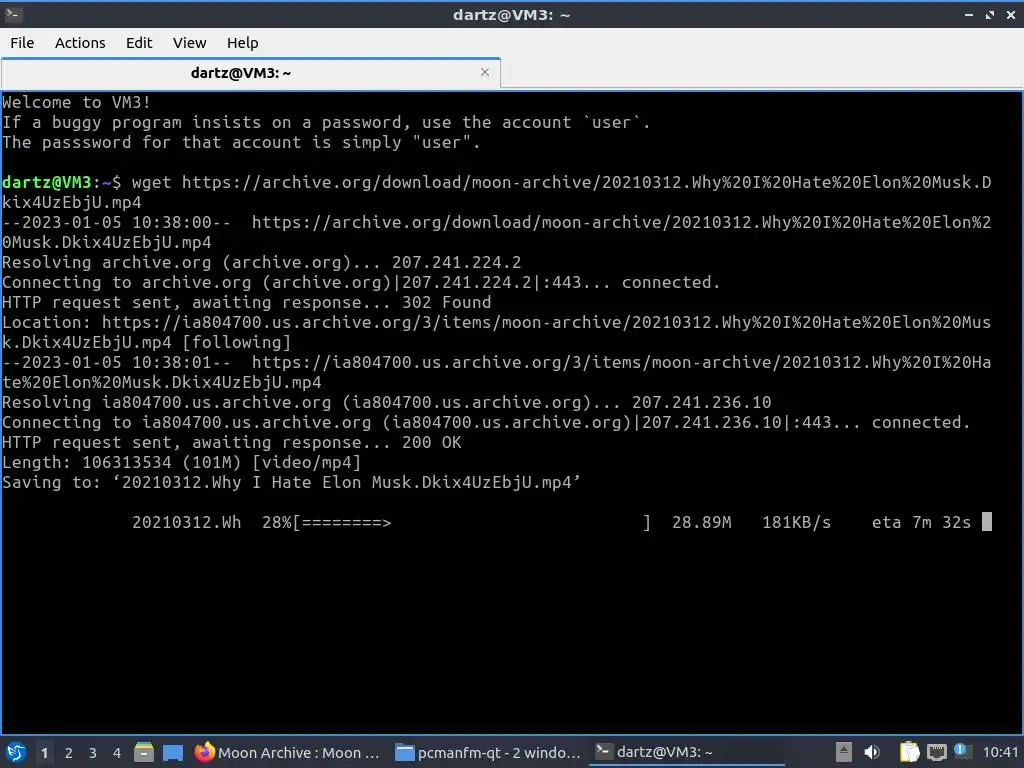Click the 'Location:' redirect line
Image resolution: width=1024 pixels, height=768 pixels.
(x=496, y=332)
